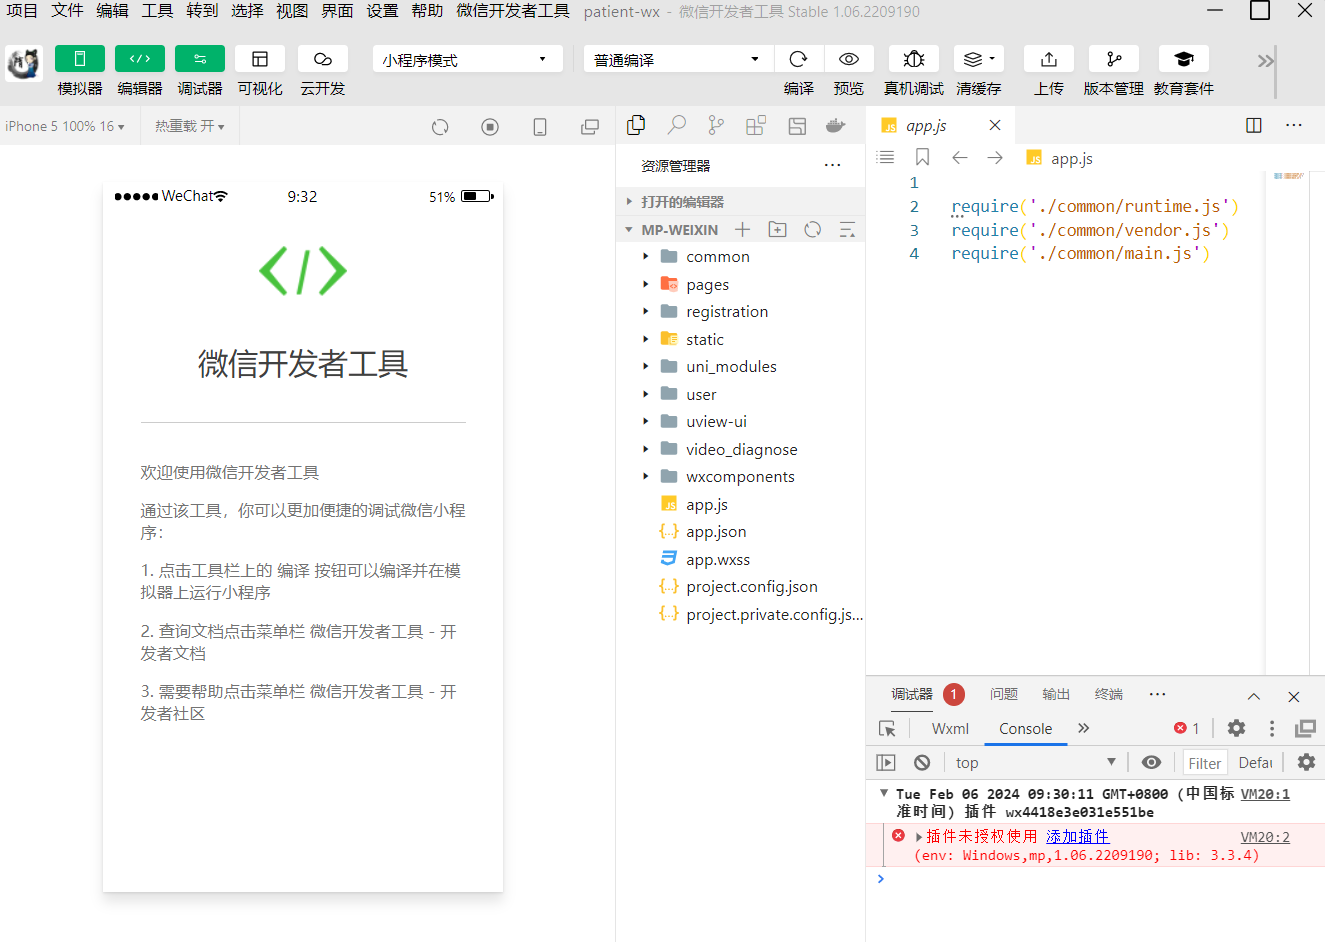Click the 添加插件 link in console
This screenshot has width=1325, height=942.
1078,836
